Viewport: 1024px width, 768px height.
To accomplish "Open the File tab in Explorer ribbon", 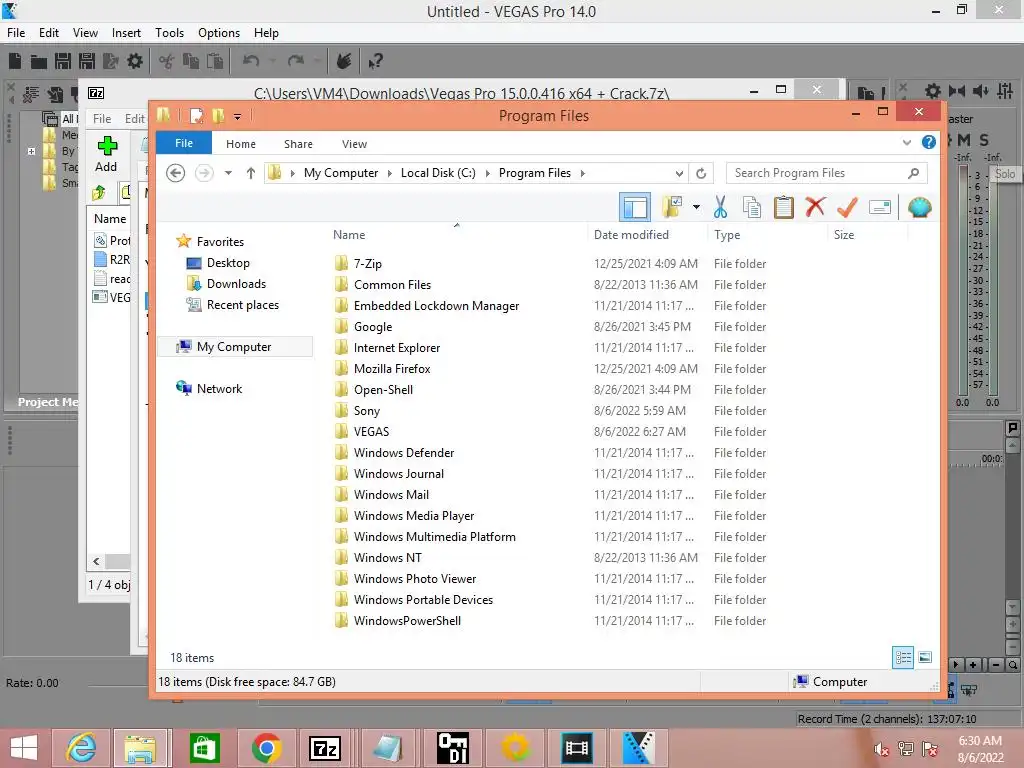I will pyautogui.click(x=184, y=143).
